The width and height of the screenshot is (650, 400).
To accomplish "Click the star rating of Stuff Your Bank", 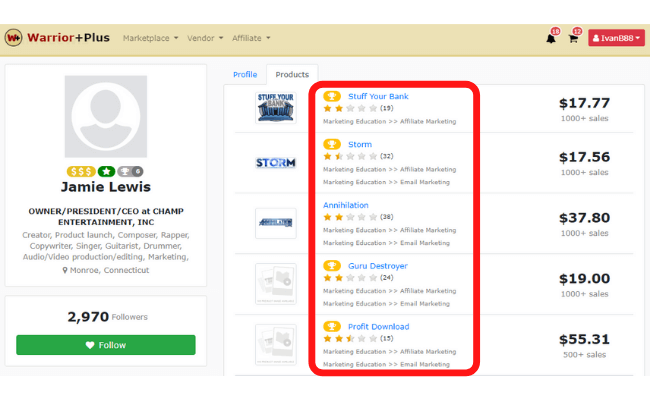I will (x=350, y=109).
